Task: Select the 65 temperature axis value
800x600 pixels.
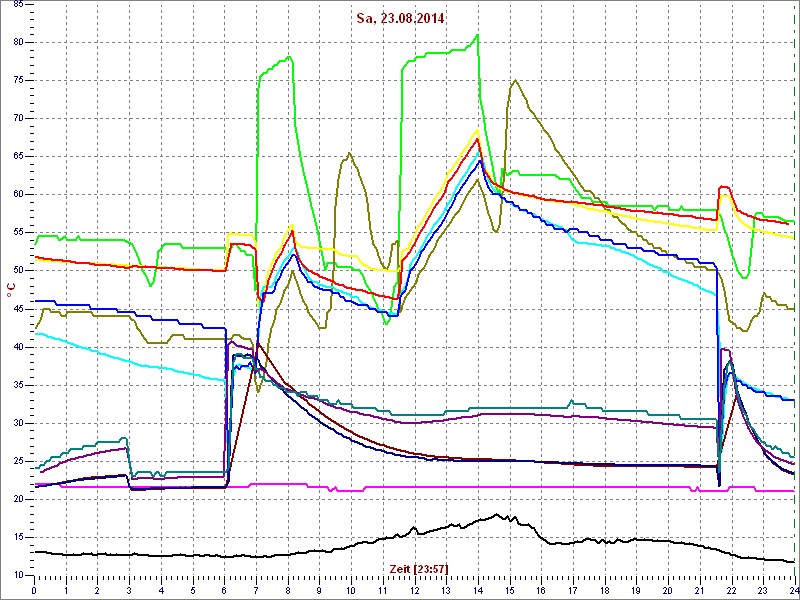Action: [17, 157]
